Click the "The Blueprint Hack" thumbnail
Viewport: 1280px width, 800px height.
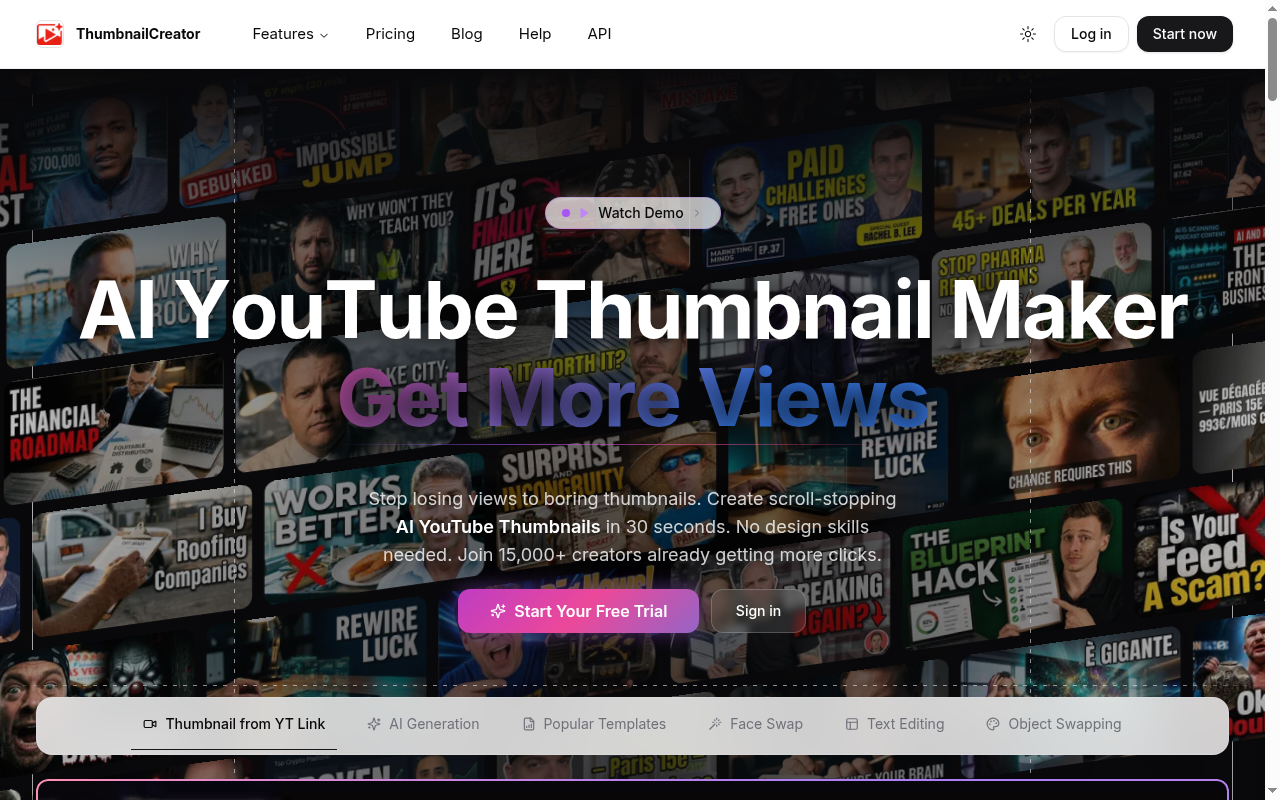click(x=1013, y=576)
